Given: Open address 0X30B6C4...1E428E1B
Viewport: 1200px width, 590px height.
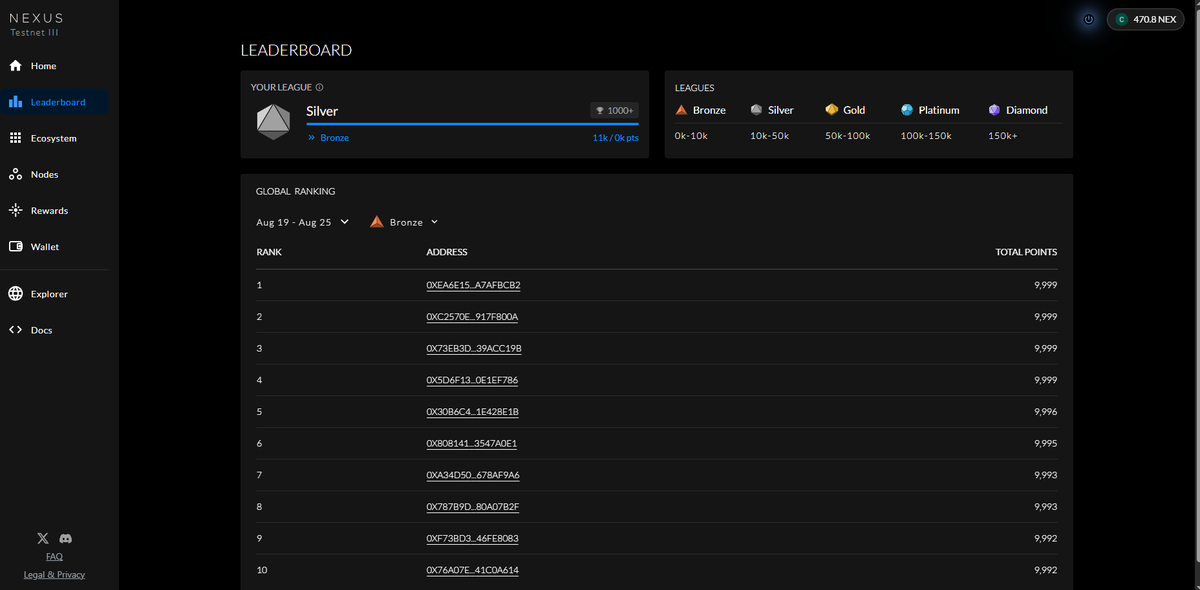Looking at the screenshot, I should coord(472,412).
